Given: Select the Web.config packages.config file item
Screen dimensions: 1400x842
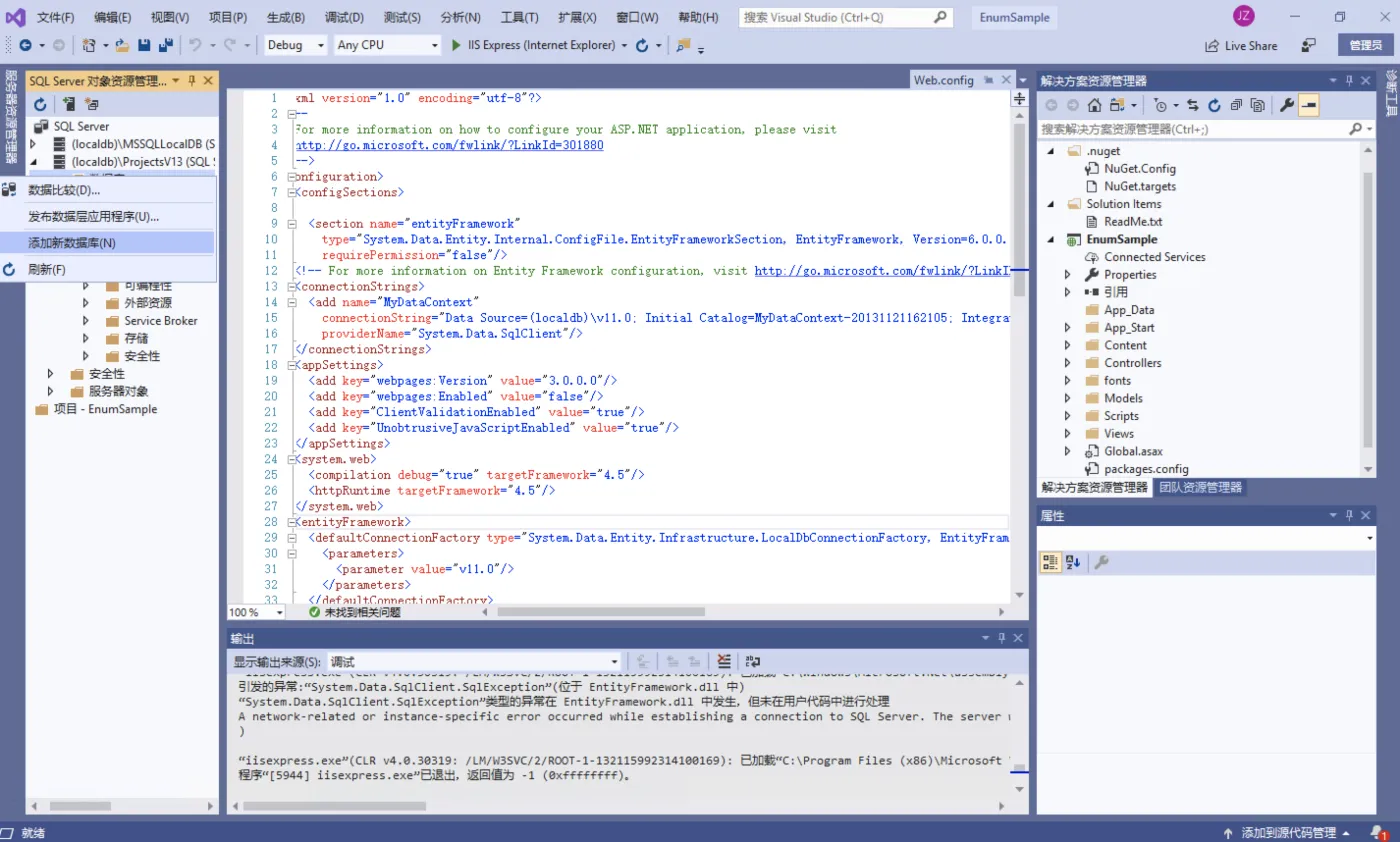Looking at the screenshot, I should [1146, 469].
